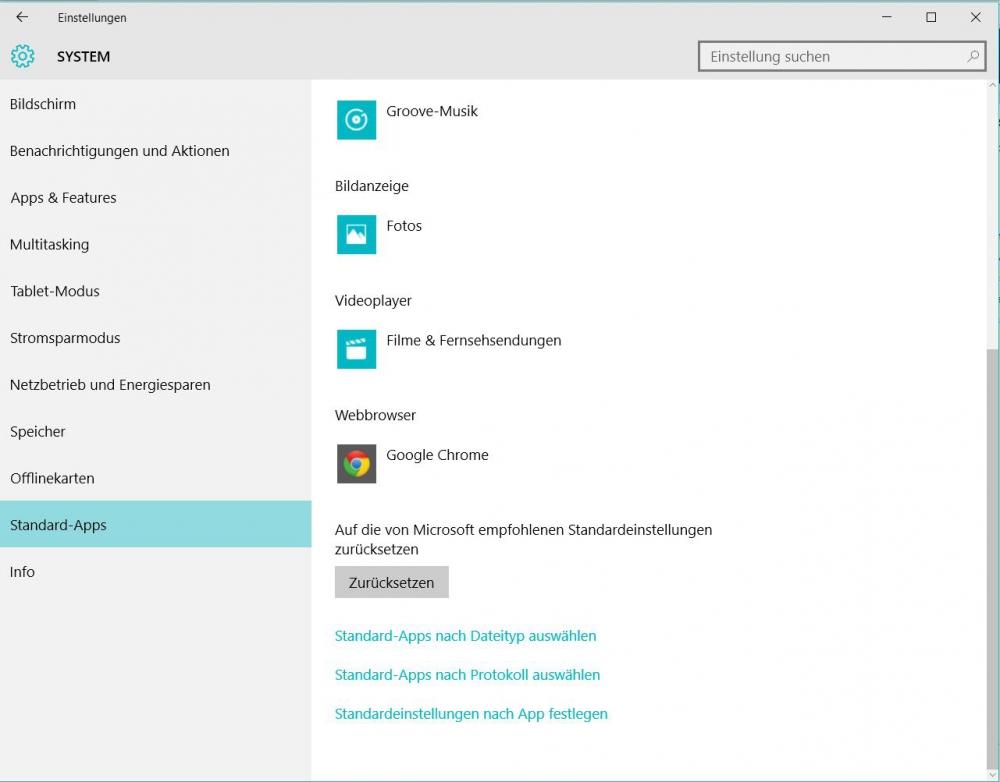Click the Filme & Fernsehsendungen icon
Image resolution: width=1000 pixels, height=782 pixels.
[356, 349]
